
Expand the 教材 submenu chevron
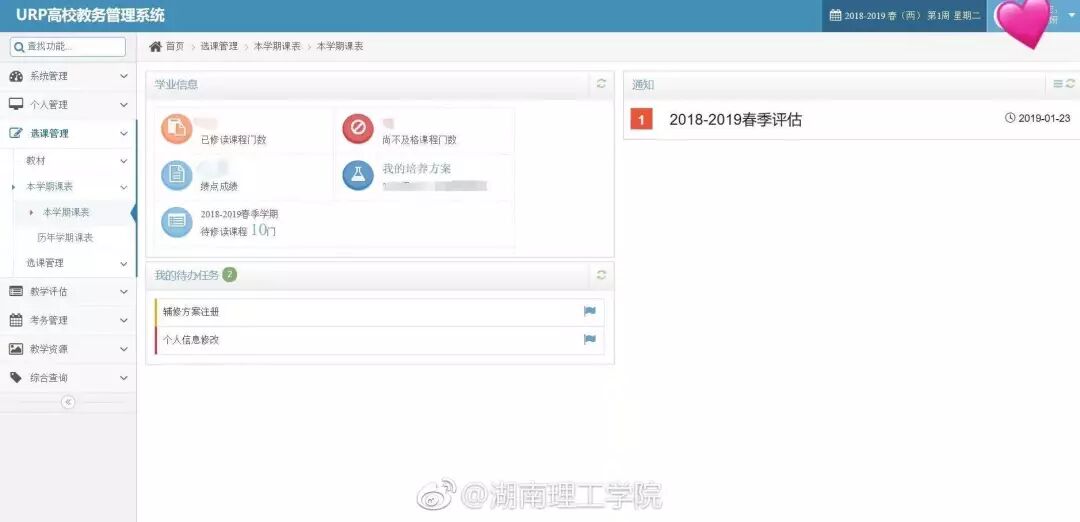point(124,160)
